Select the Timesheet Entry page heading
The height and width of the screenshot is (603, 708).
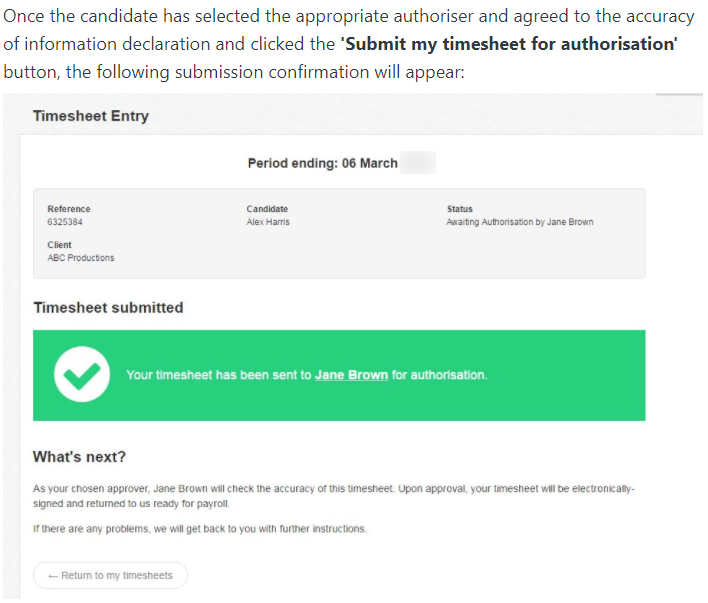click(x=91, y=116)
